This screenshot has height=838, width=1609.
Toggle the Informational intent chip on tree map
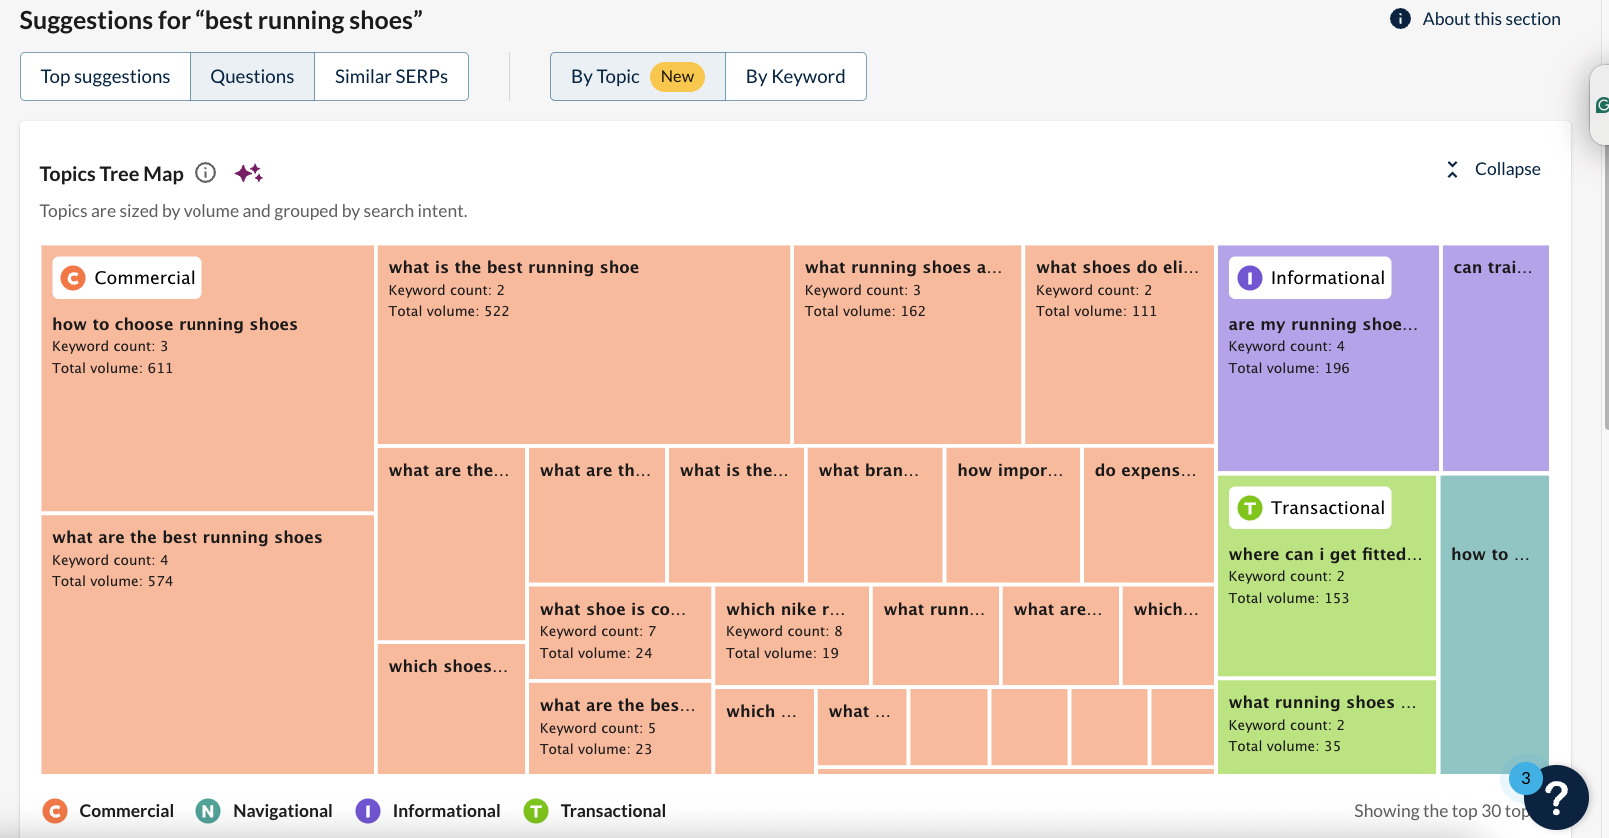click(x=1310, y=277)
